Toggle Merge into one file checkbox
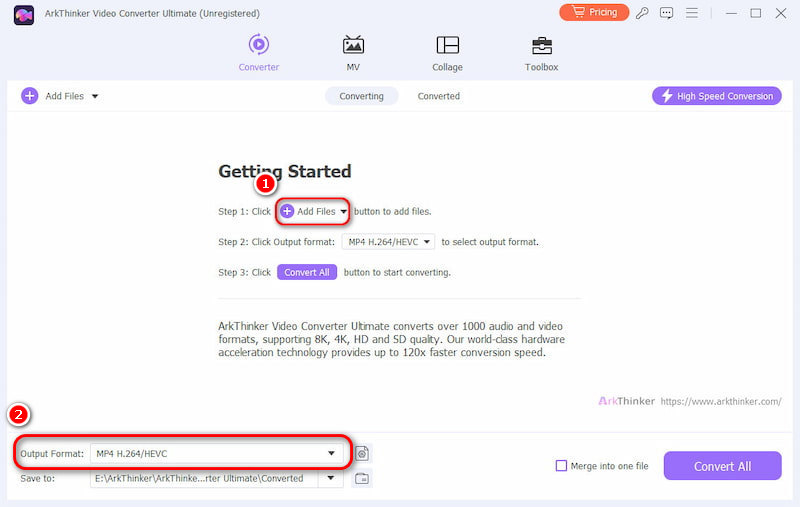This screenshot has height=507, width=800. coord(561,466)
